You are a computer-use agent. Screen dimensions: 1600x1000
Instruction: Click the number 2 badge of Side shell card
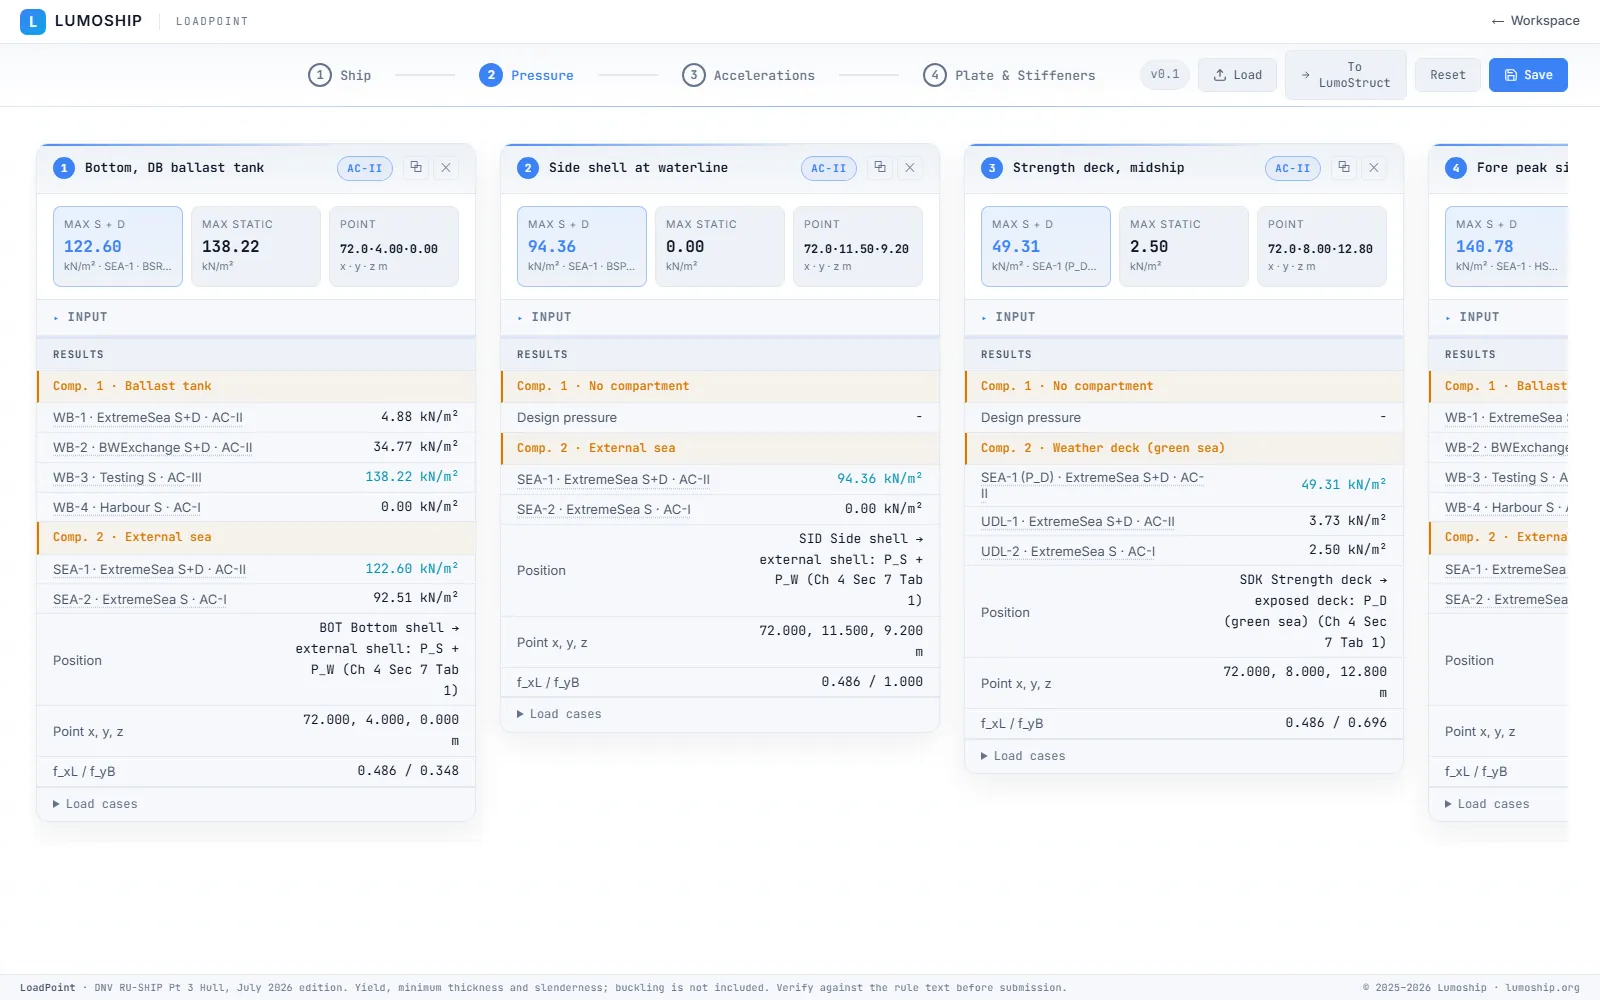coord(528,168)
